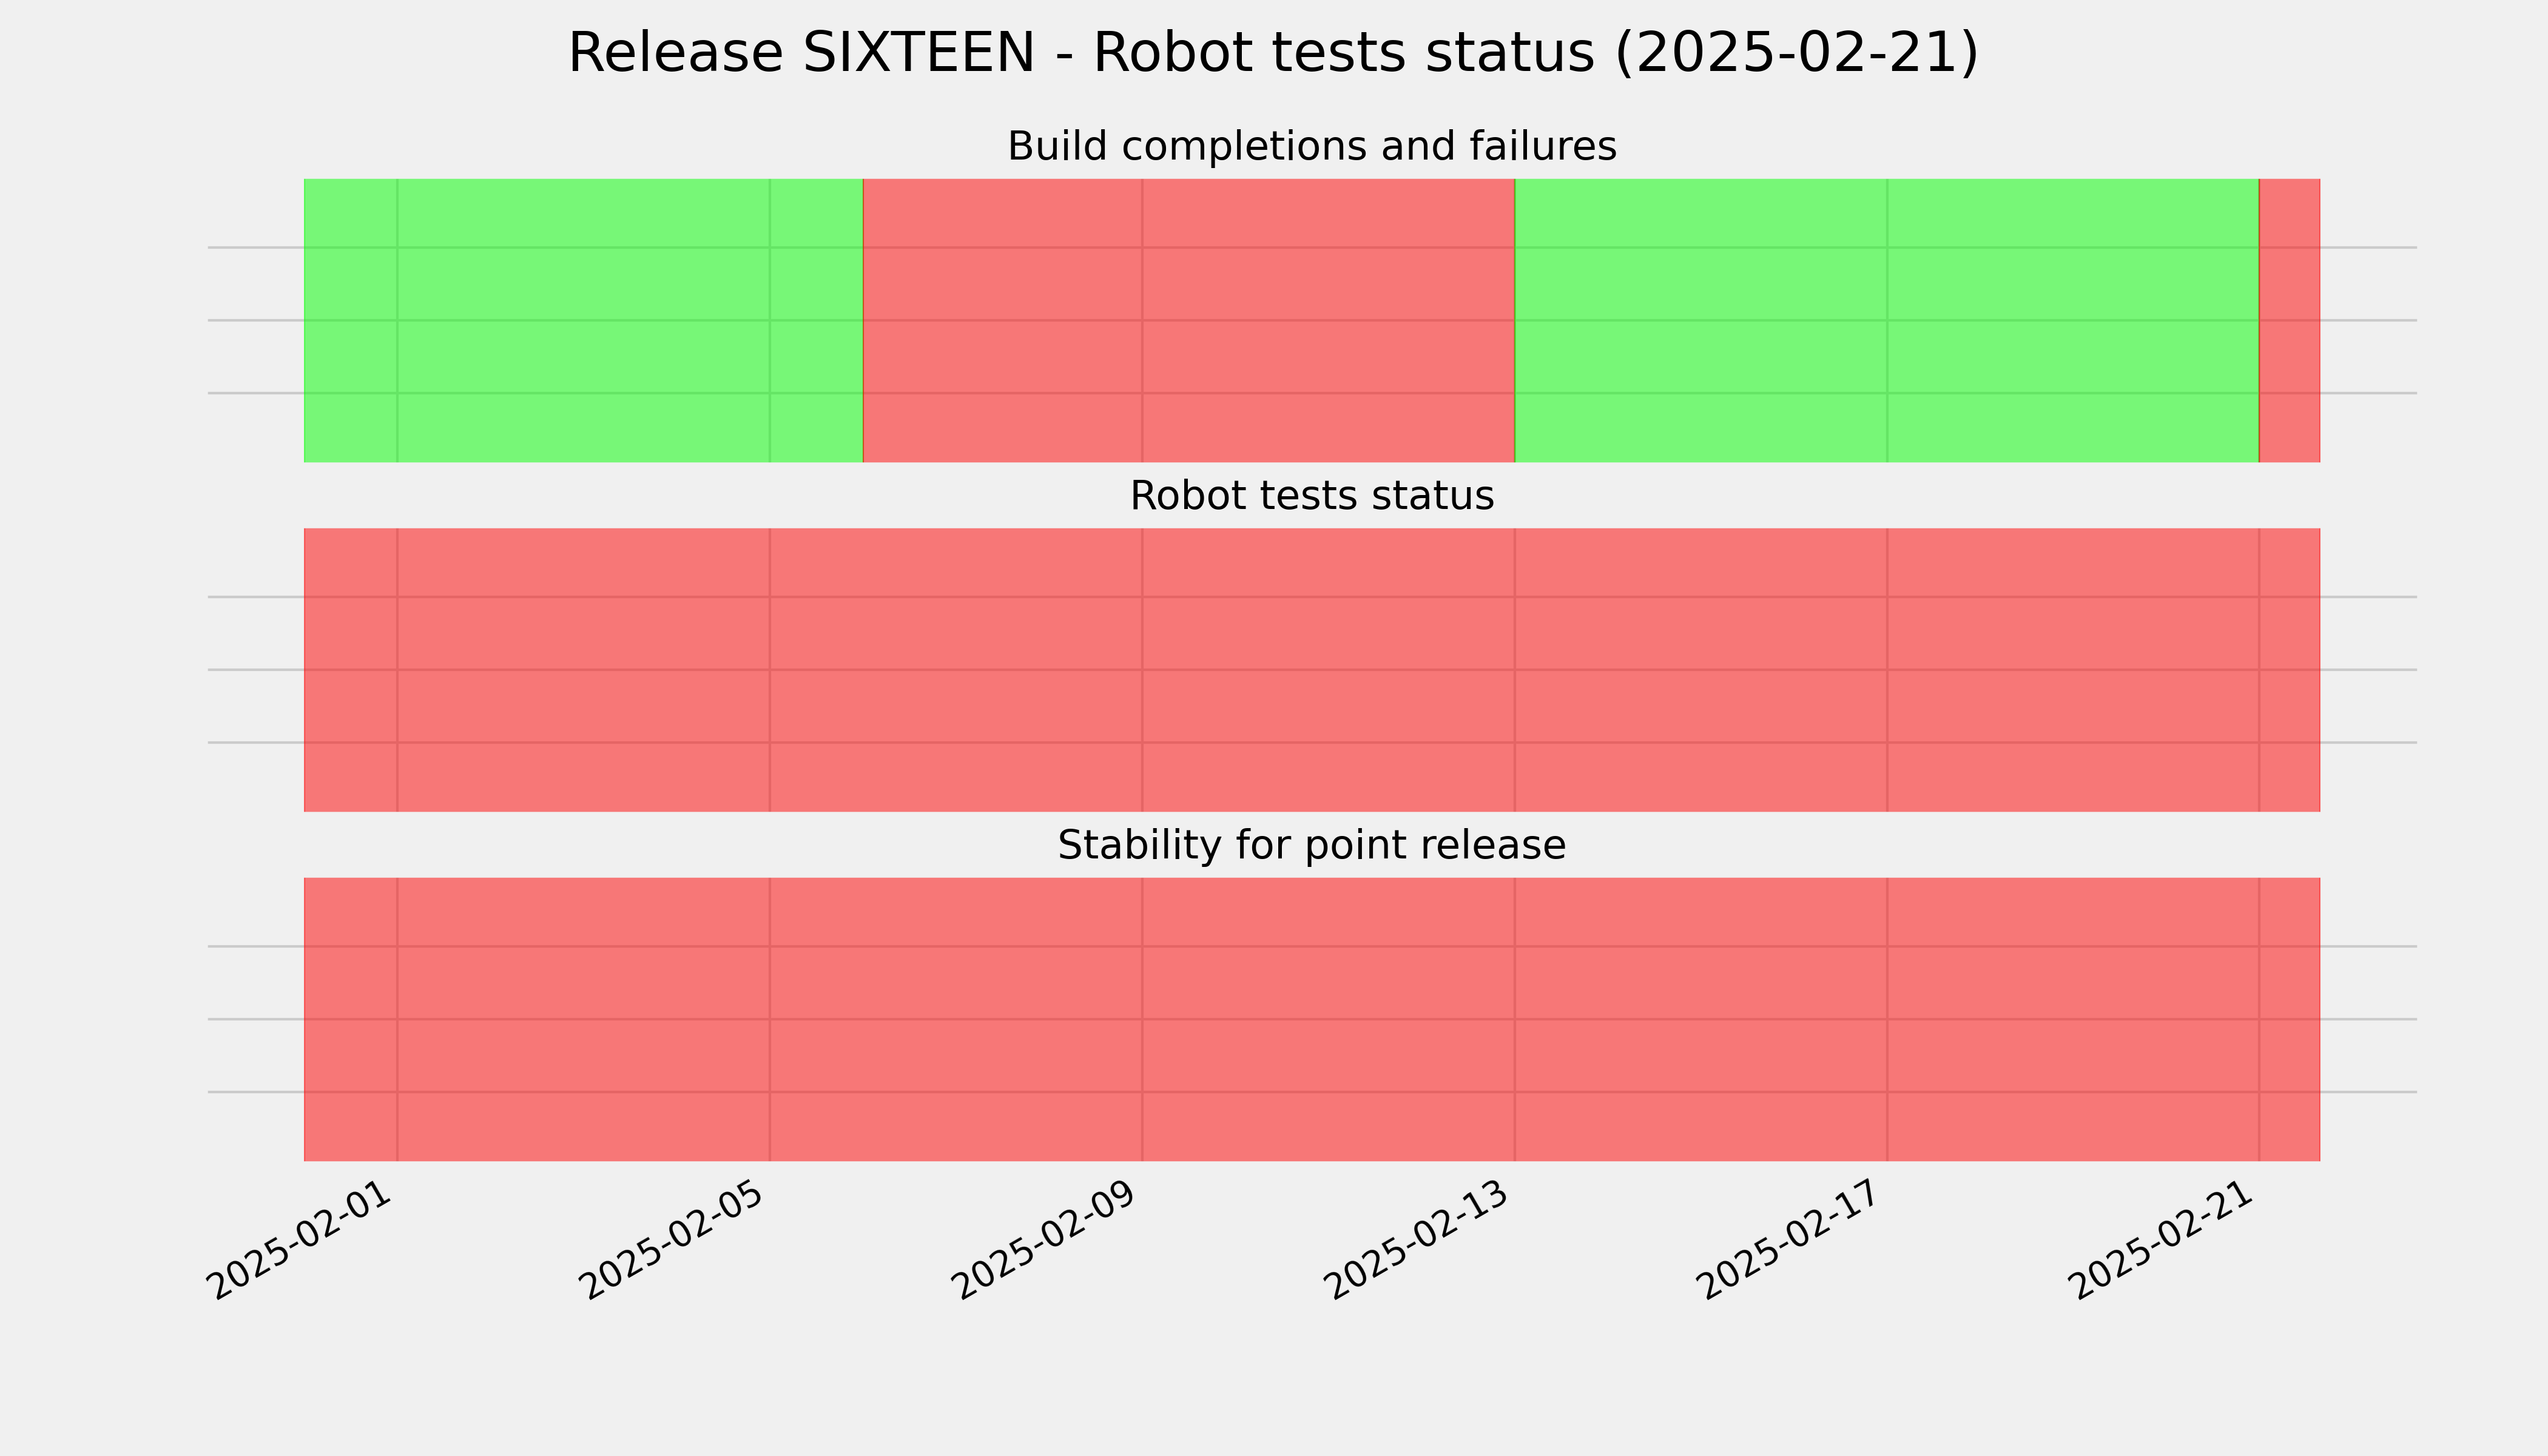2548x1456 pixels.
Task: Select the Build completions and failures heading
Action: point(1311,147)
